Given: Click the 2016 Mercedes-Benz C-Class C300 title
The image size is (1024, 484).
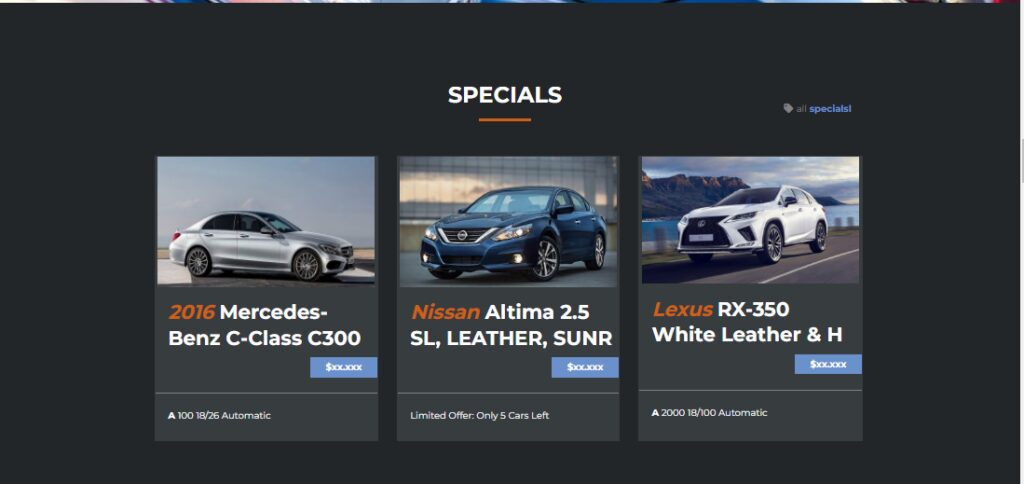Looking at the screenshot, I should [x=264, y=325].
